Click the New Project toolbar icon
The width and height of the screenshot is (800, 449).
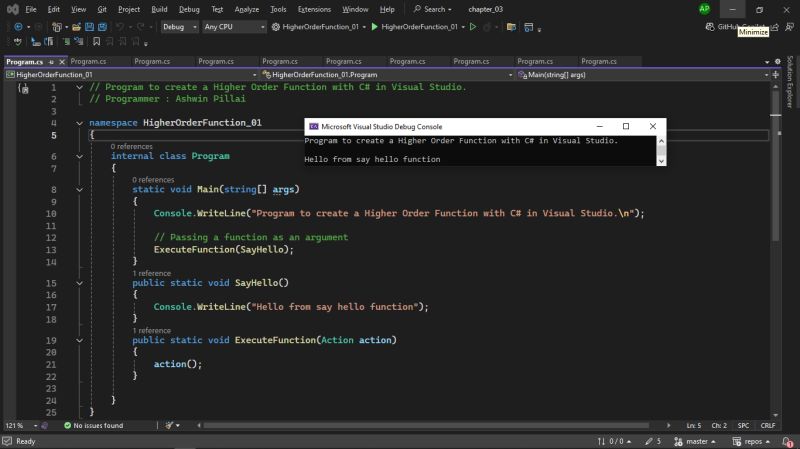click(x=57, y=27)
